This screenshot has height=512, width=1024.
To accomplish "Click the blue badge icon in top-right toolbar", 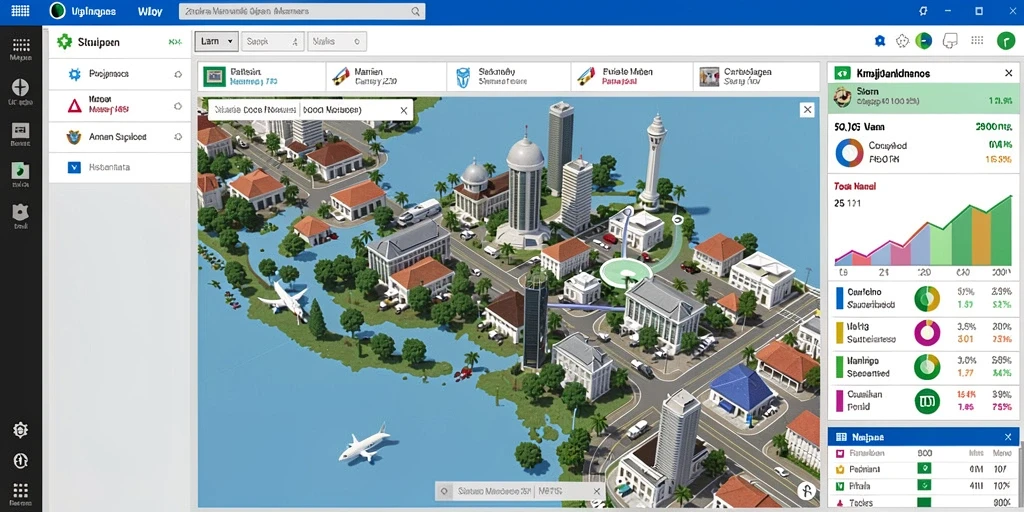I will coord(880,41).
